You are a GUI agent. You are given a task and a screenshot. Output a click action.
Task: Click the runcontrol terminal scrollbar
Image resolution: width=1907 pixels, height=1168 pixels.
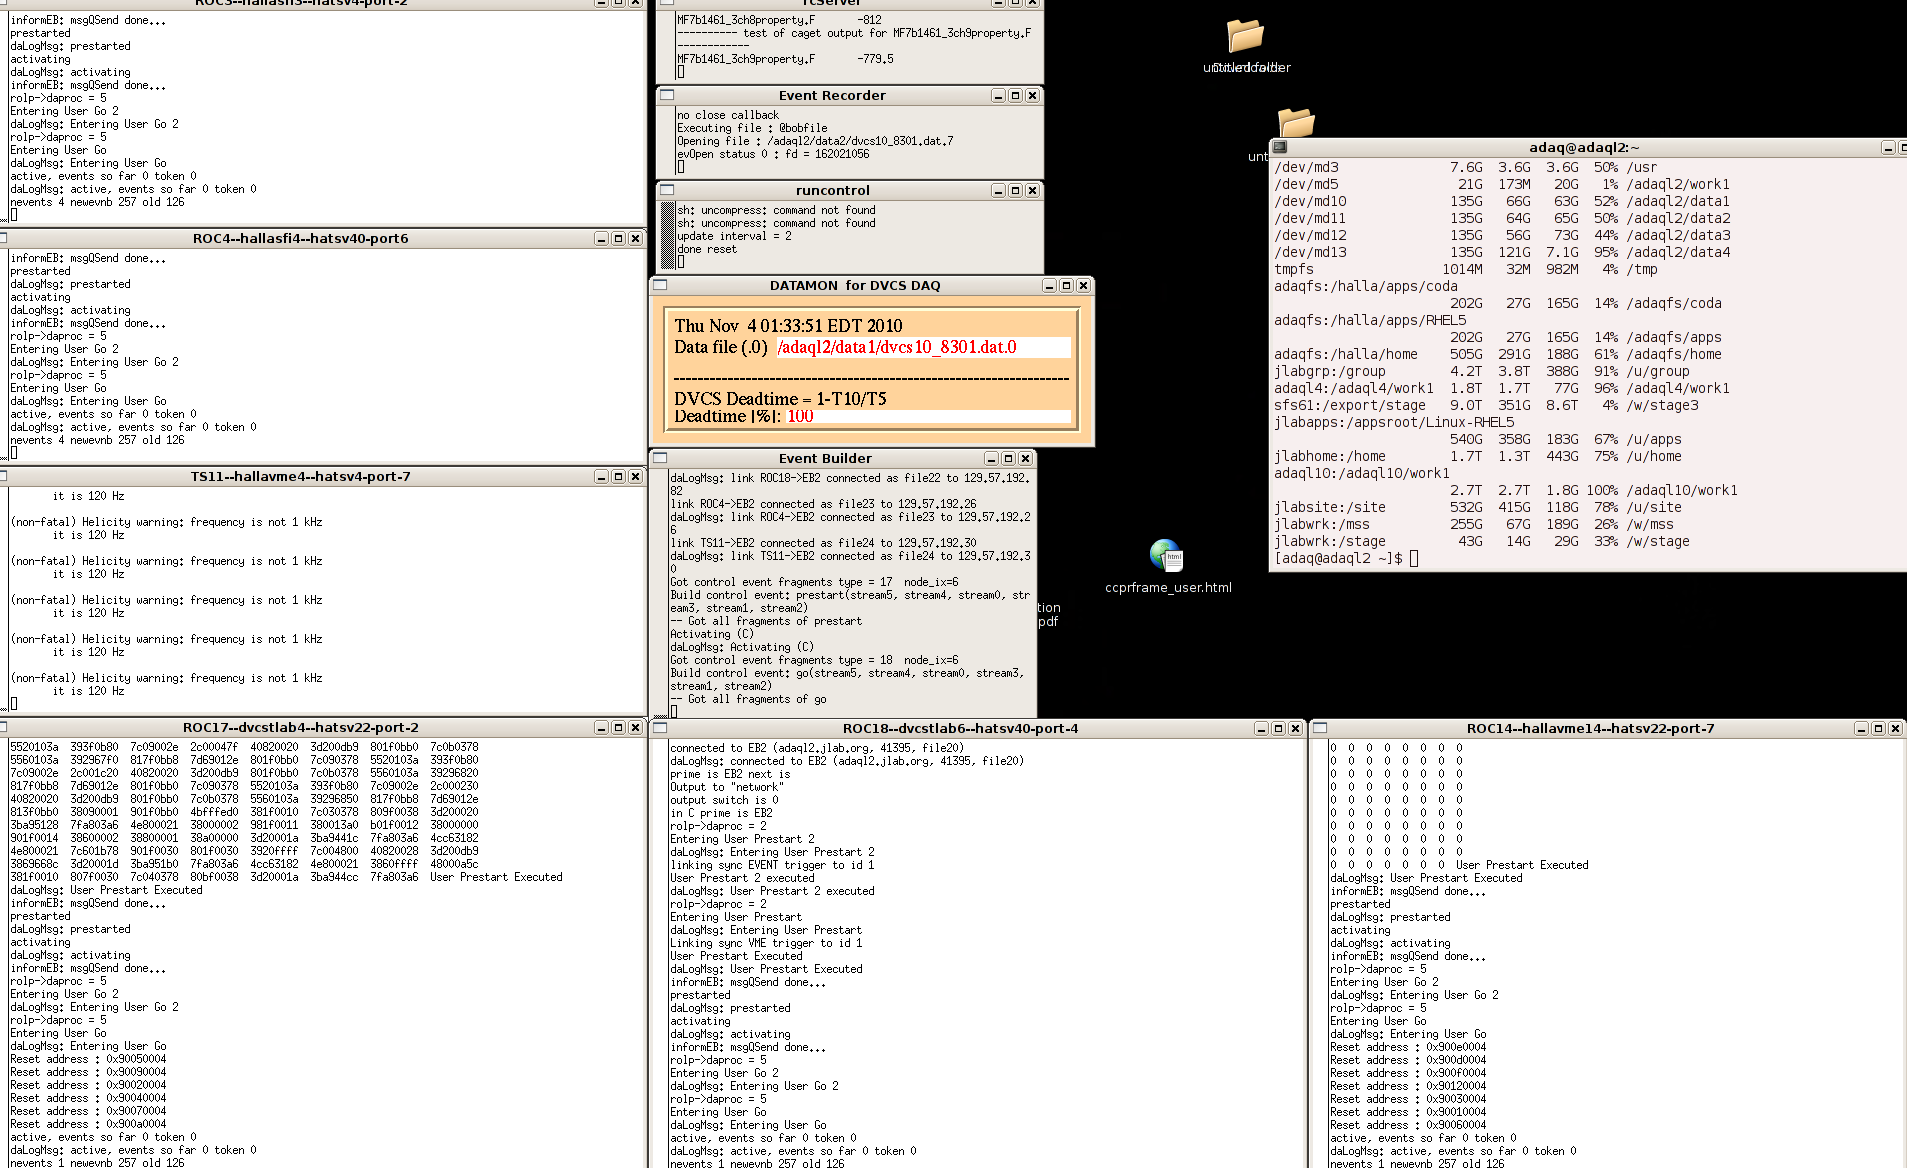click(668, 235)
